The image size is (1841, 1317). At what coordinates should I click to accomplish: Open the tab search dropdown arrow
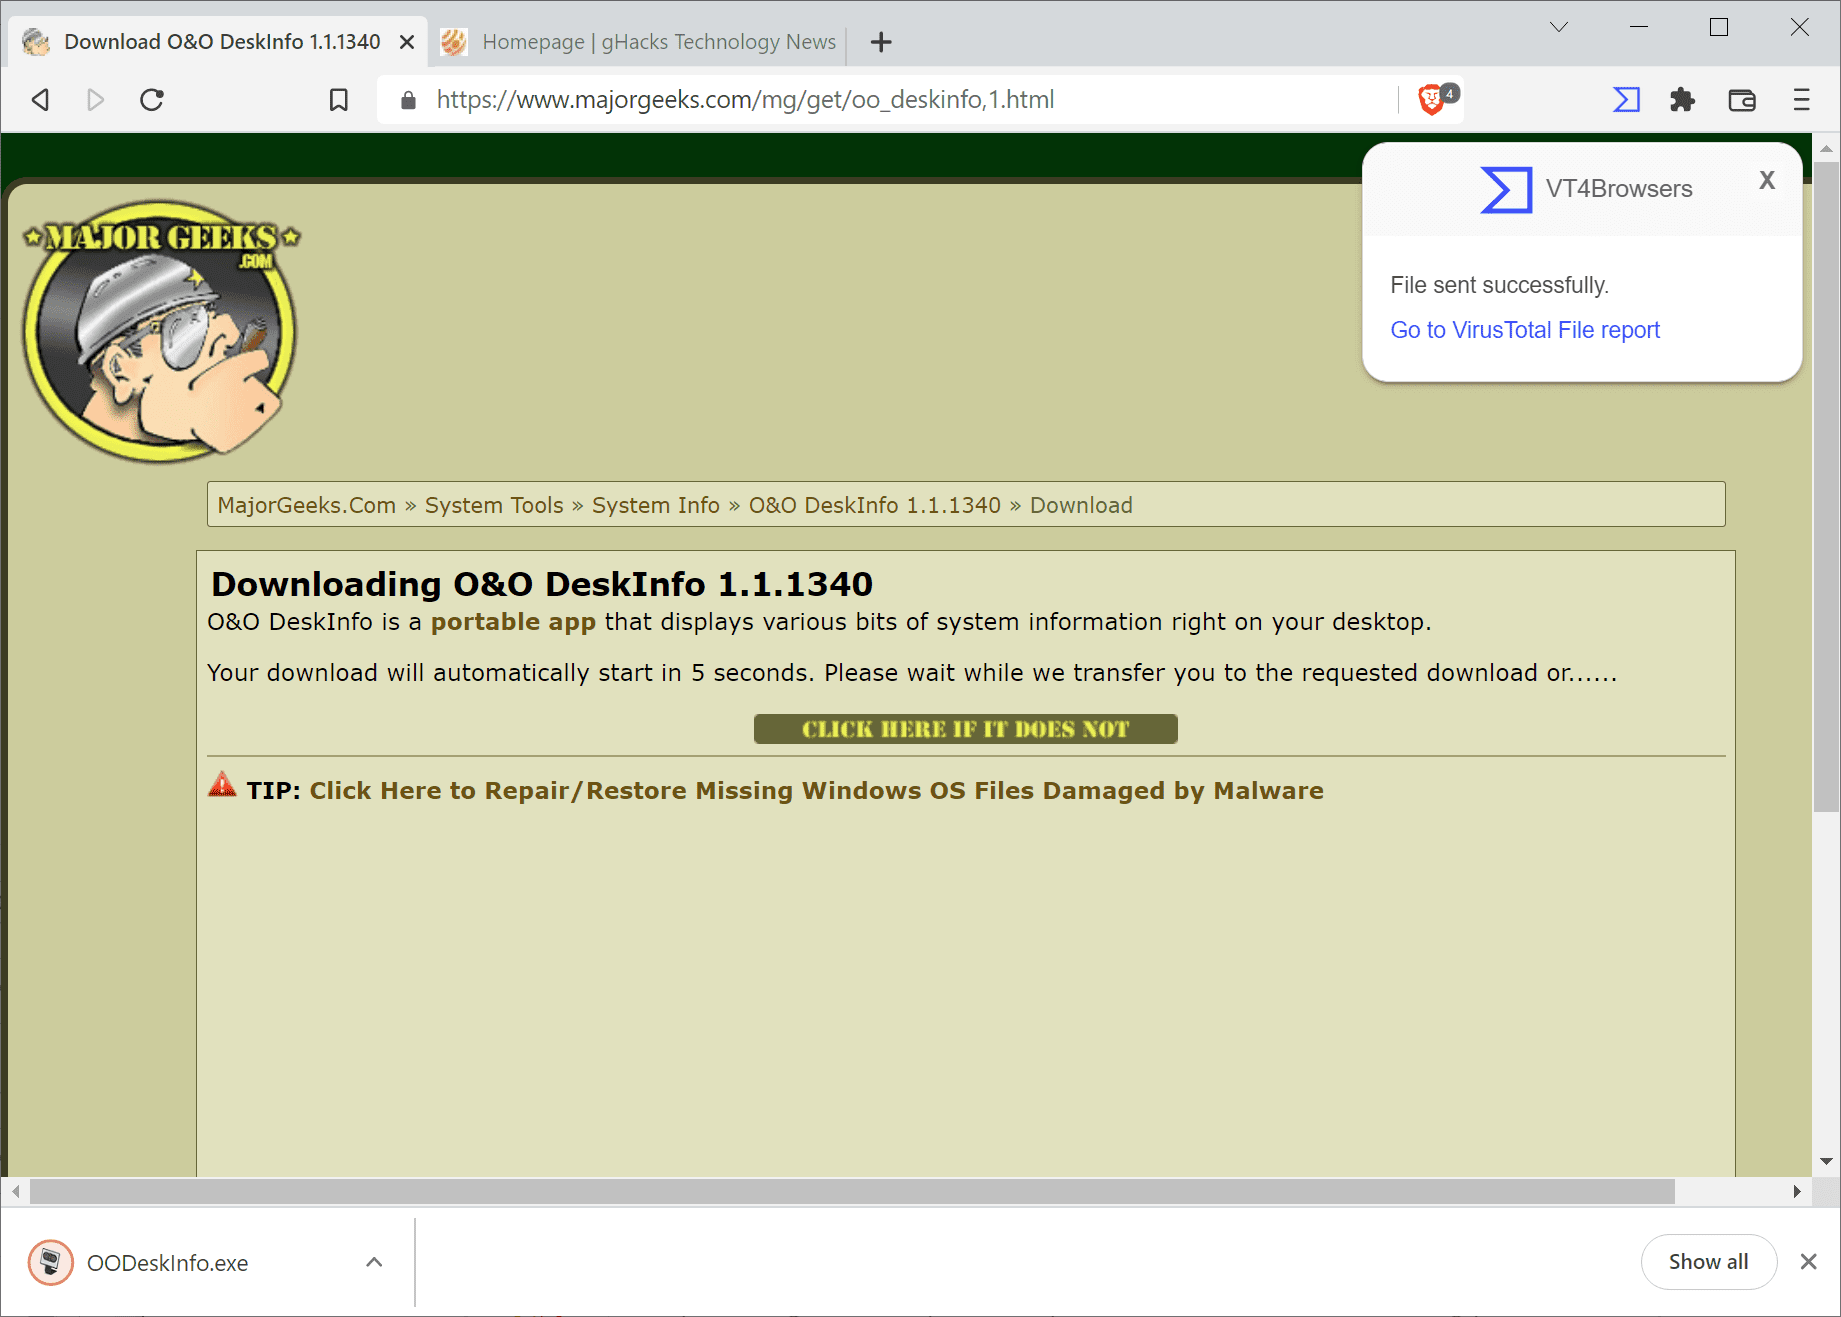[1558, 27]
